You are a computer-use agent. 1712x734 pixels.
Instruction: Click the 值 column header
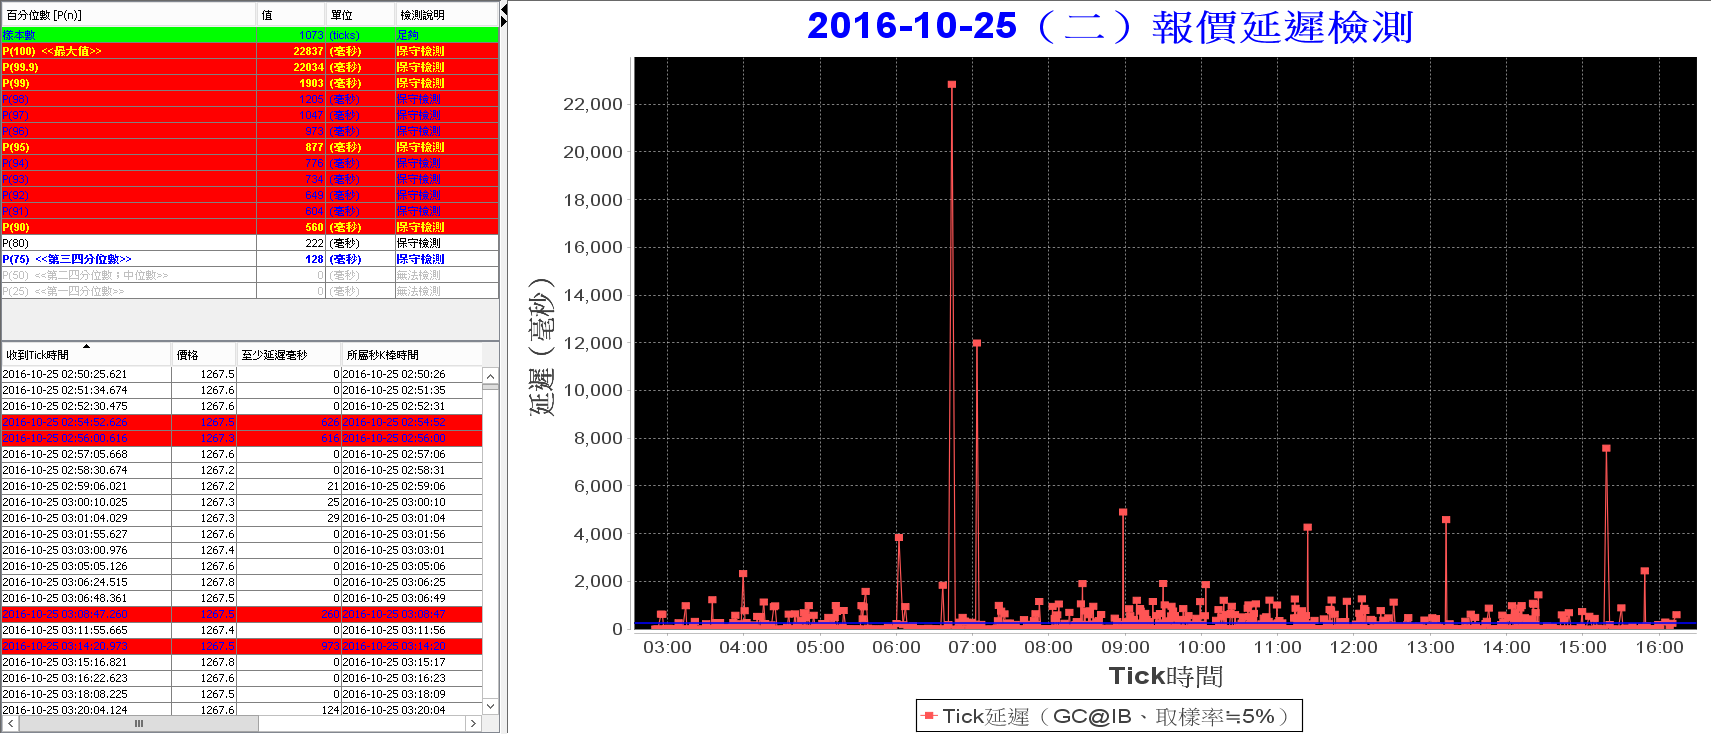point(292,15)
